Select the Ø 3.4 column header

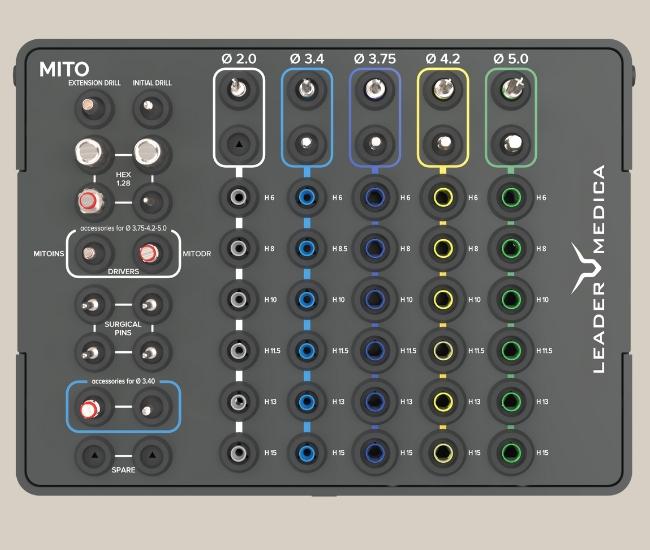click(305, 57)
